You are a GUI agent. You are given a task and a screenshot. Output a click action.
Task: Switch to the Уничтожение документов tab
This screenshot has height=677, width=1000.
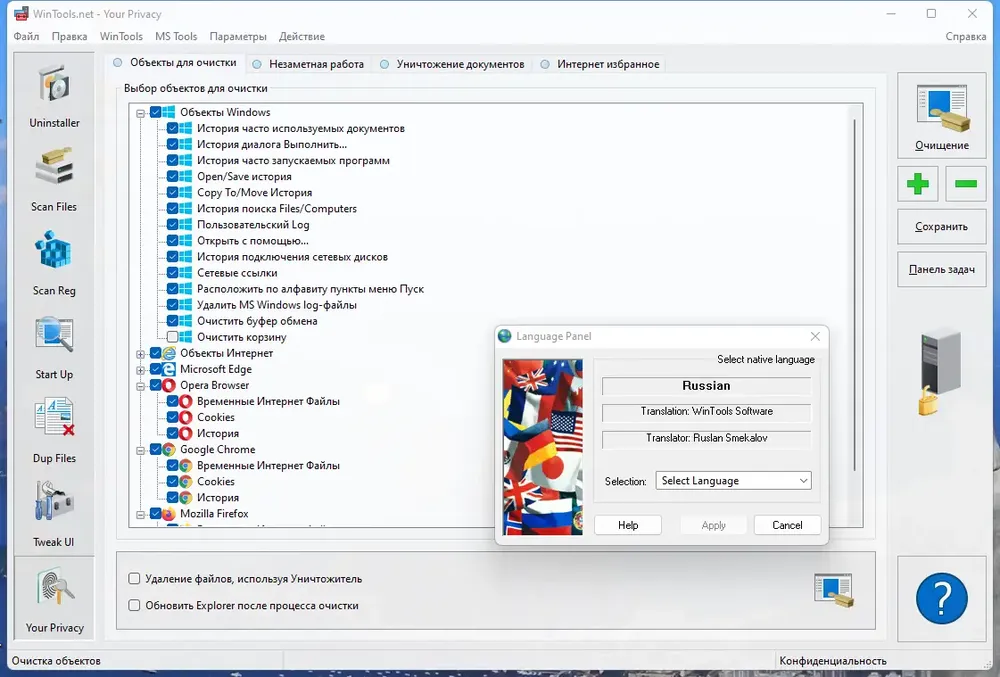tap(459, 64)
